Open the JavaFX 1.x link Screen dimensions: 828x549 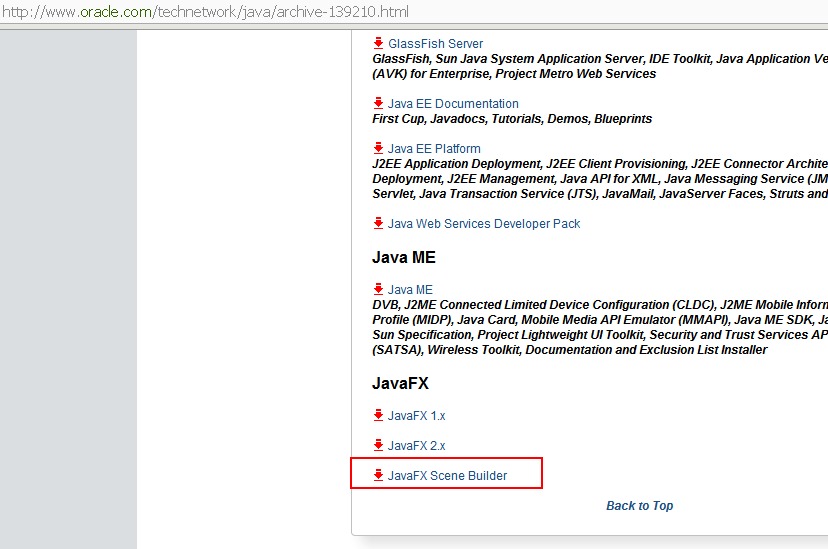click(417, 416)
